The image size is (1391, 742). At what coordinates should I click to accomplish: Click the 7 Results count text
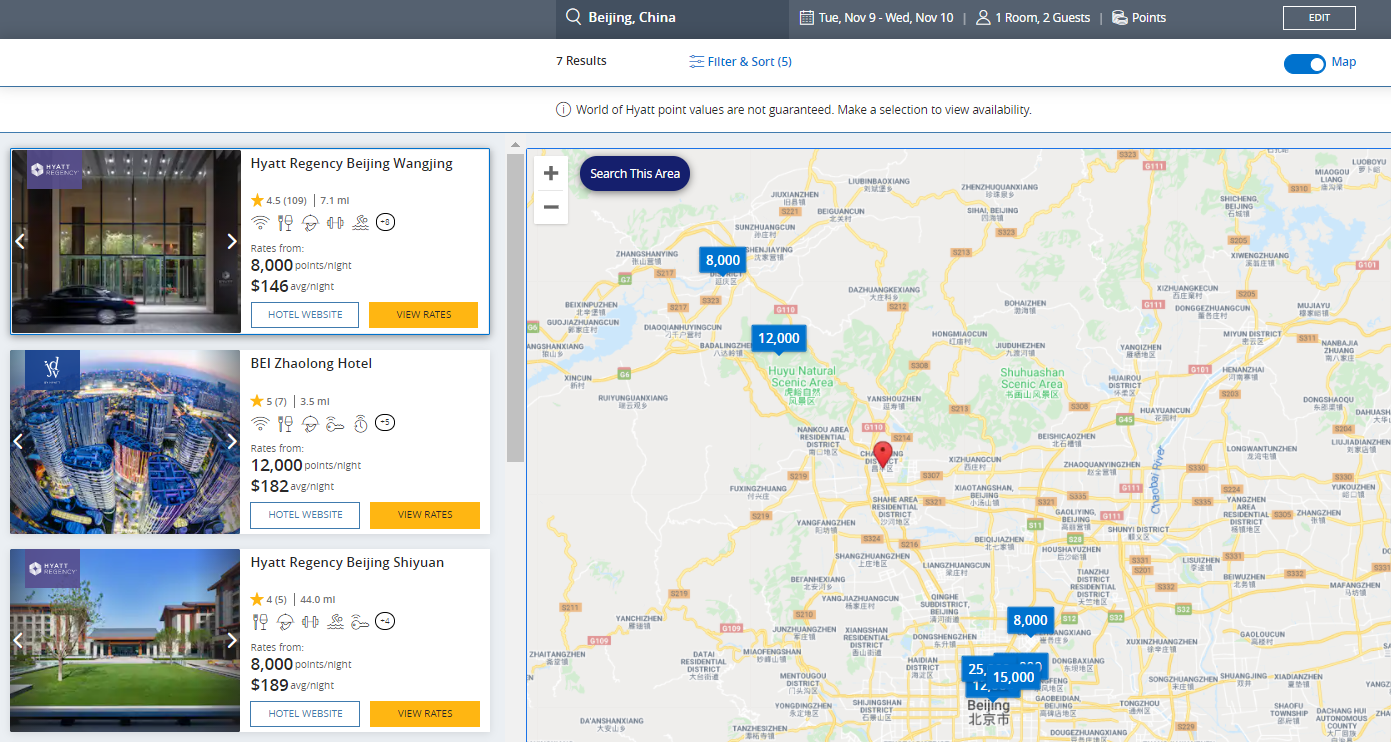click(581, 61)
